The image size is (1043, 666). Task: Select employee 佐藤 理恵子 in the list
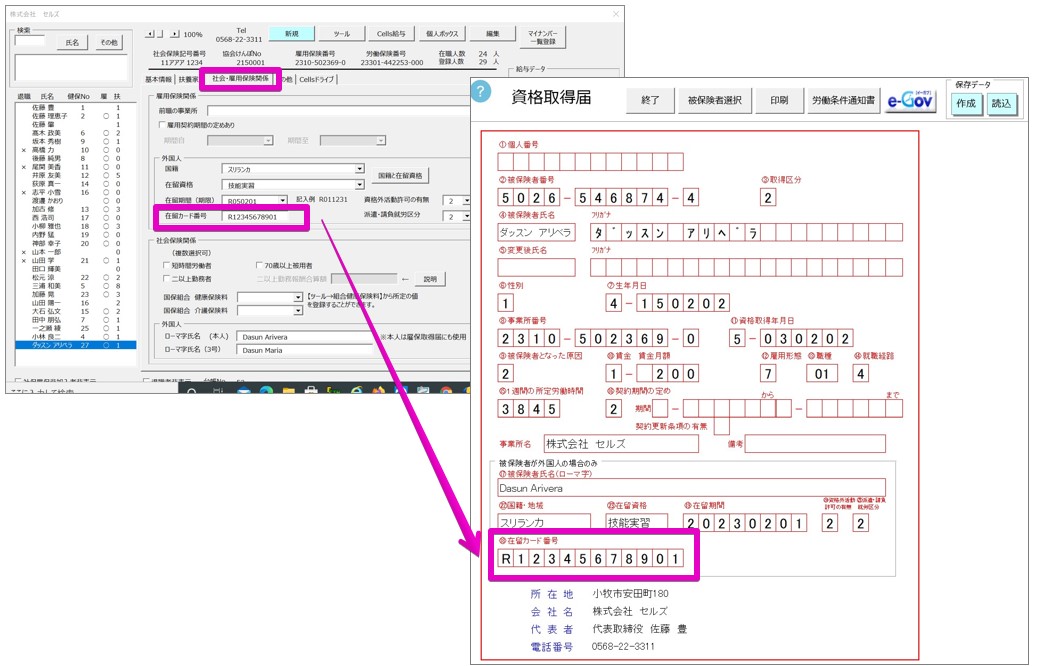click(x=75, y=116)
